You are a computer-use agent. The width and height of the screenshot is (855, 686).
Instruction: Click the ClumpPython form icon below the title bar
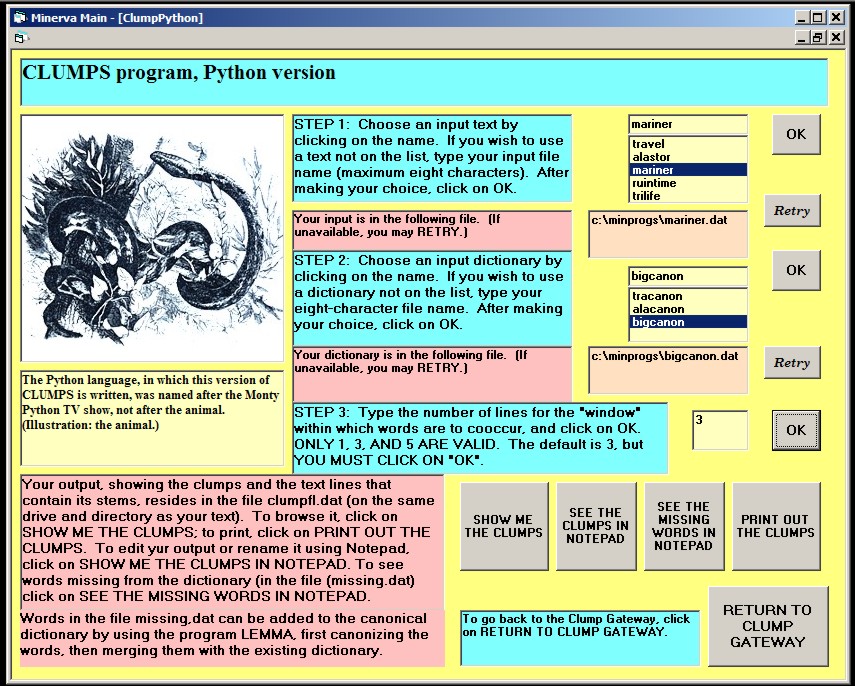coord(19,36)
